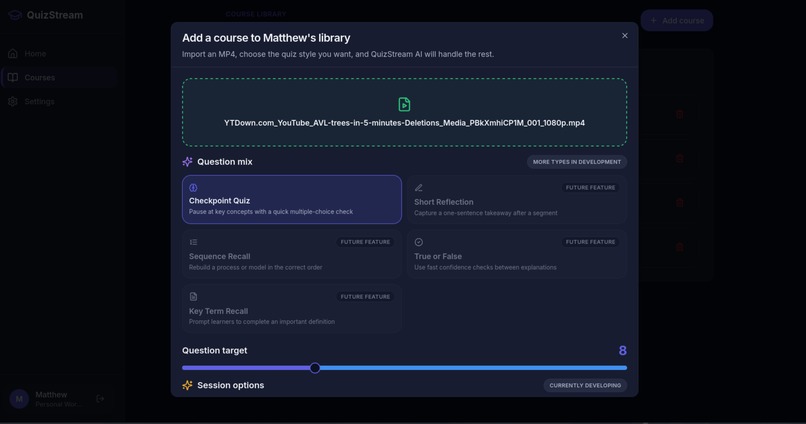806x424 pixels.
Task: Click the Settings gear icon in sidebar
Action: (13, 102)
